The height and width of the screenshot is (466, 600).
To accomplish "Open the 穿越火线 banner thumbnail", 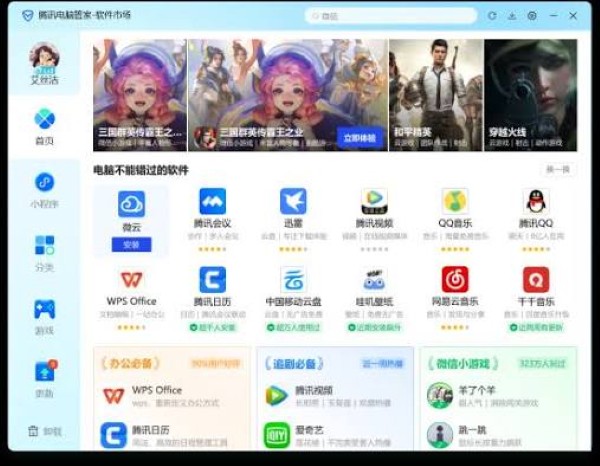I will [x=531, y=95].
